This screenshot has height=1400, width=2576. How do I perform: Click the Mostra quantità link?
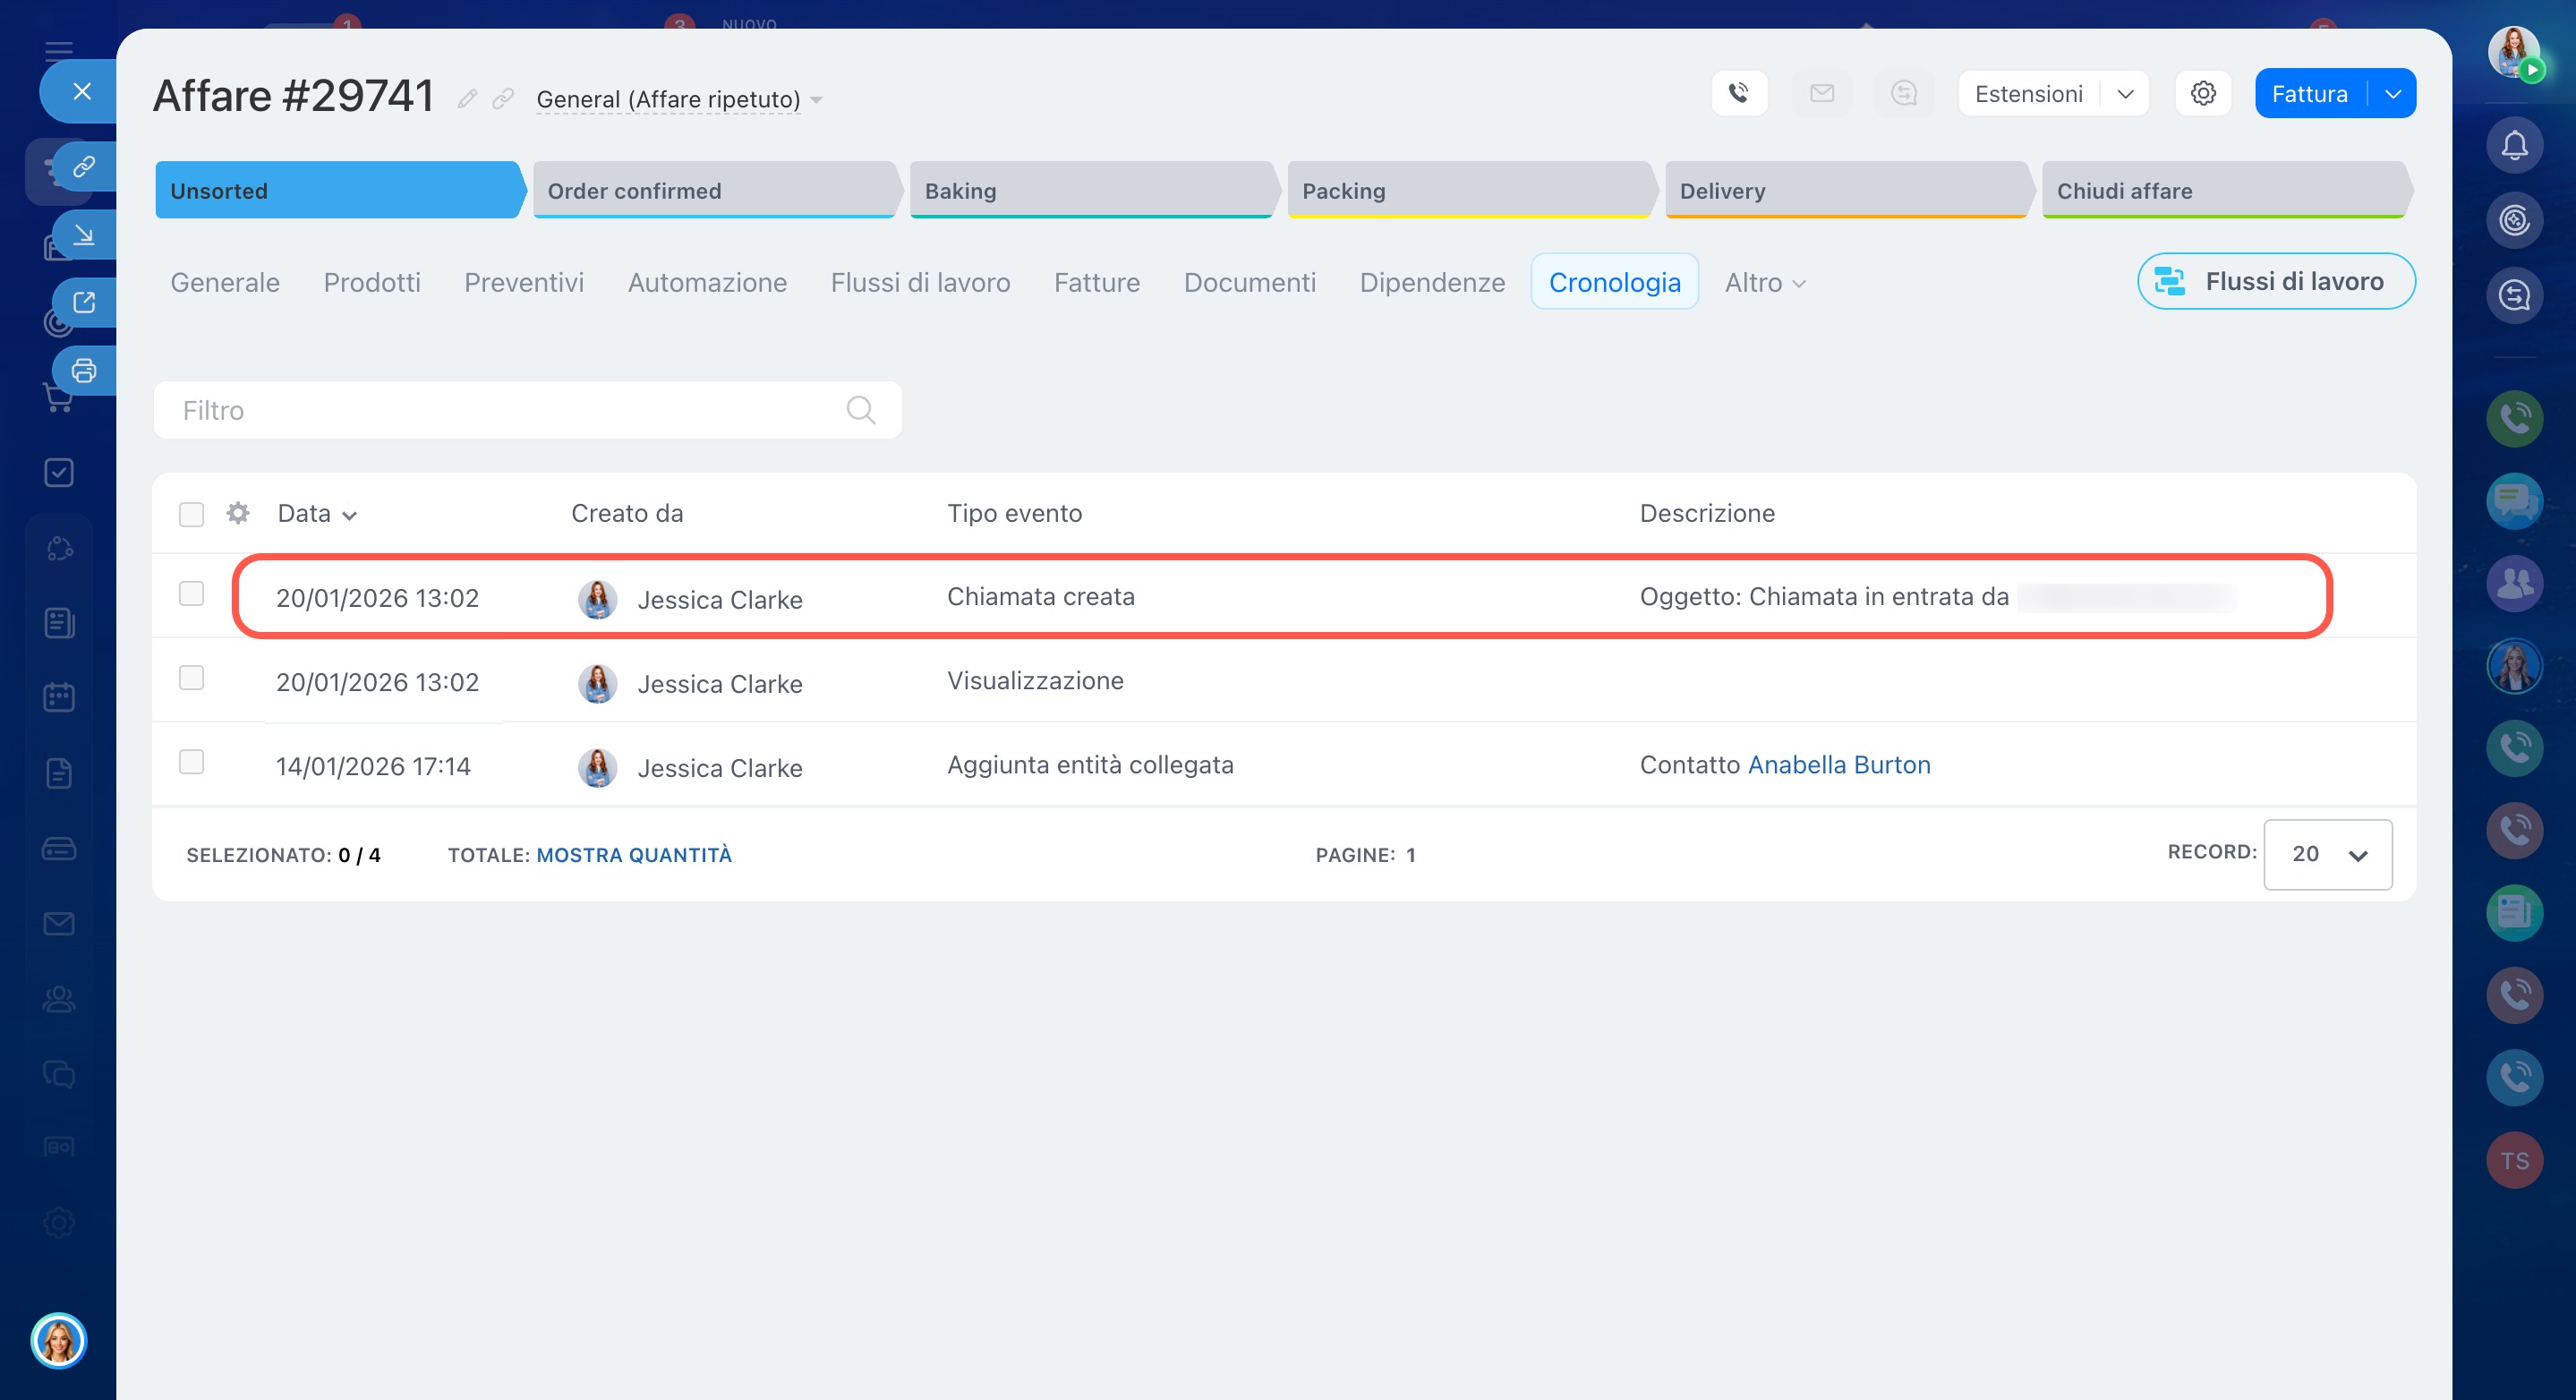pos(634,855)
